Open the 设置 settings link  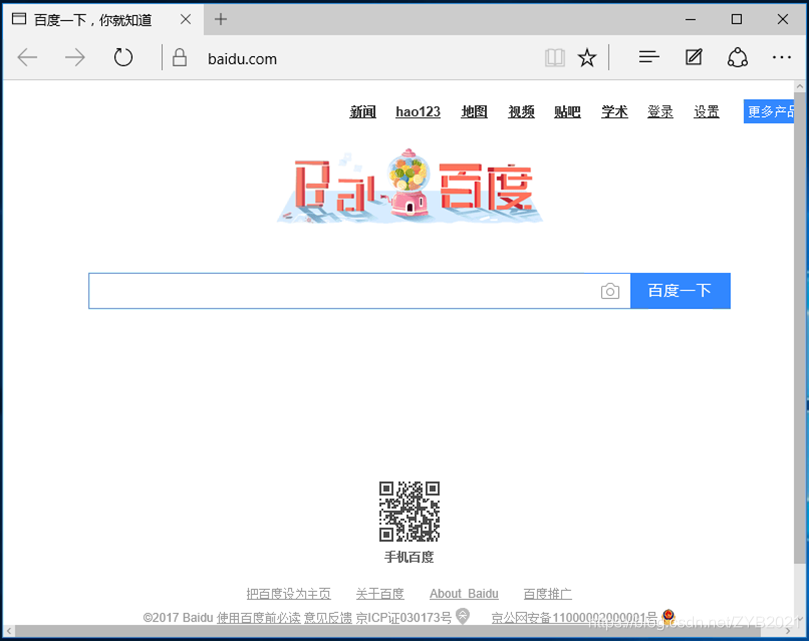pyautogui.click(x=706, y=111)
